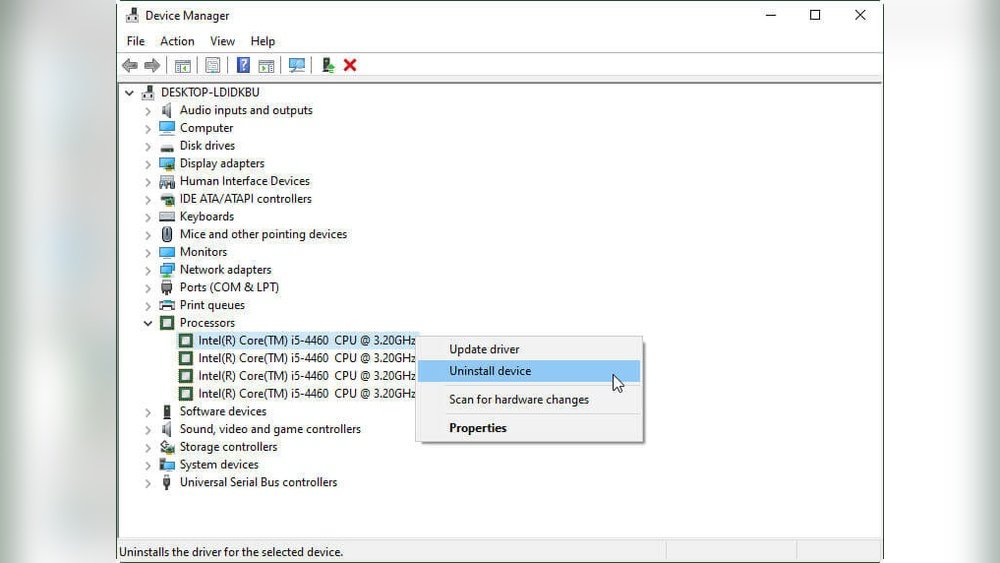
Task: Click the Properties toolbar icon
Action: [x=212, y=66]
